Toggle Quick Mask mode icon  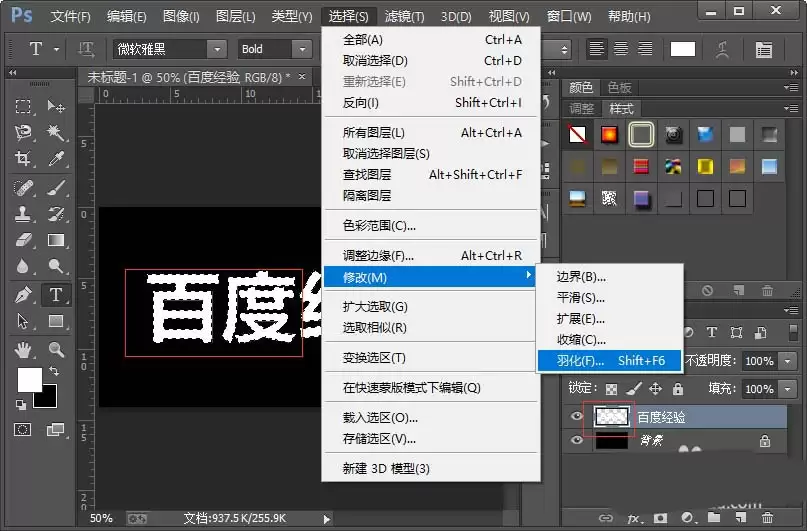click(23, 430)
